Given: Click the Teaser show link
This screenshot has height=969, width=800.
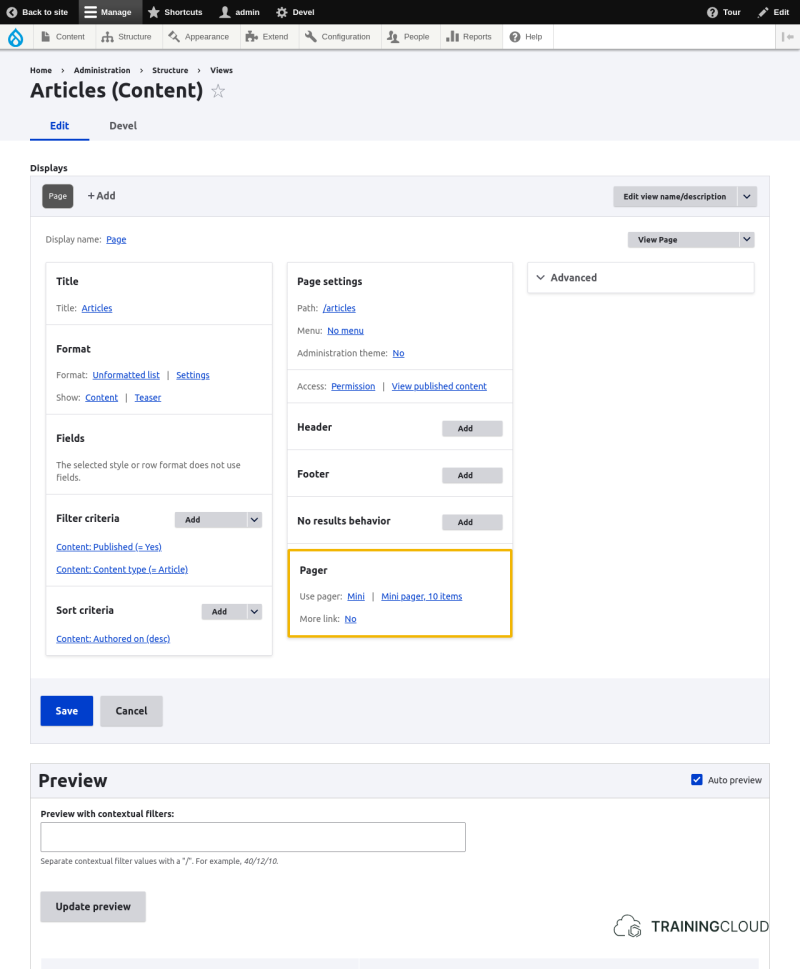Looking at the screenshot, I should point(148,397).
